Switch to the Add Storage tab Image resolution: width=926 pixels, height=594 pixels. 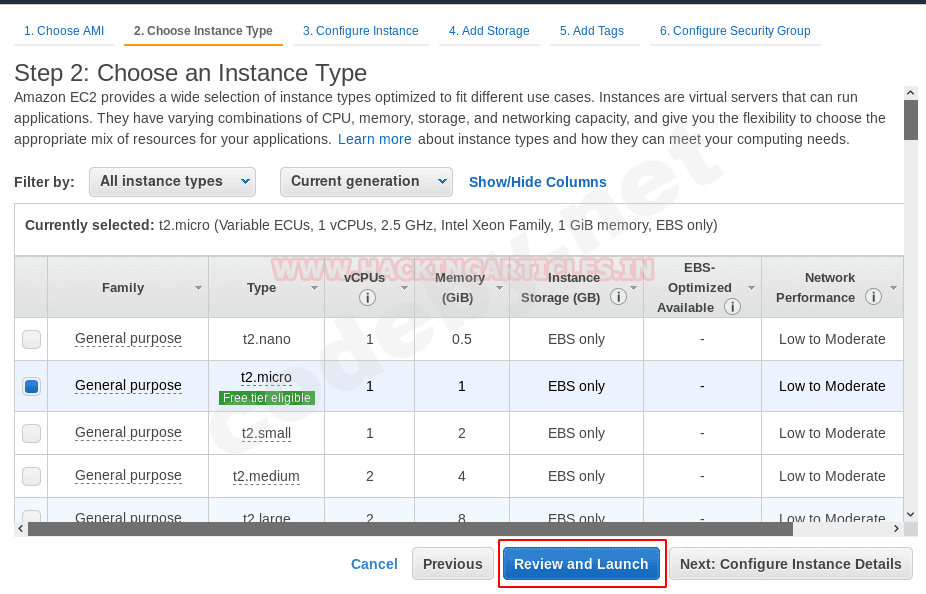pyautogui.click(x=489, y=31)
